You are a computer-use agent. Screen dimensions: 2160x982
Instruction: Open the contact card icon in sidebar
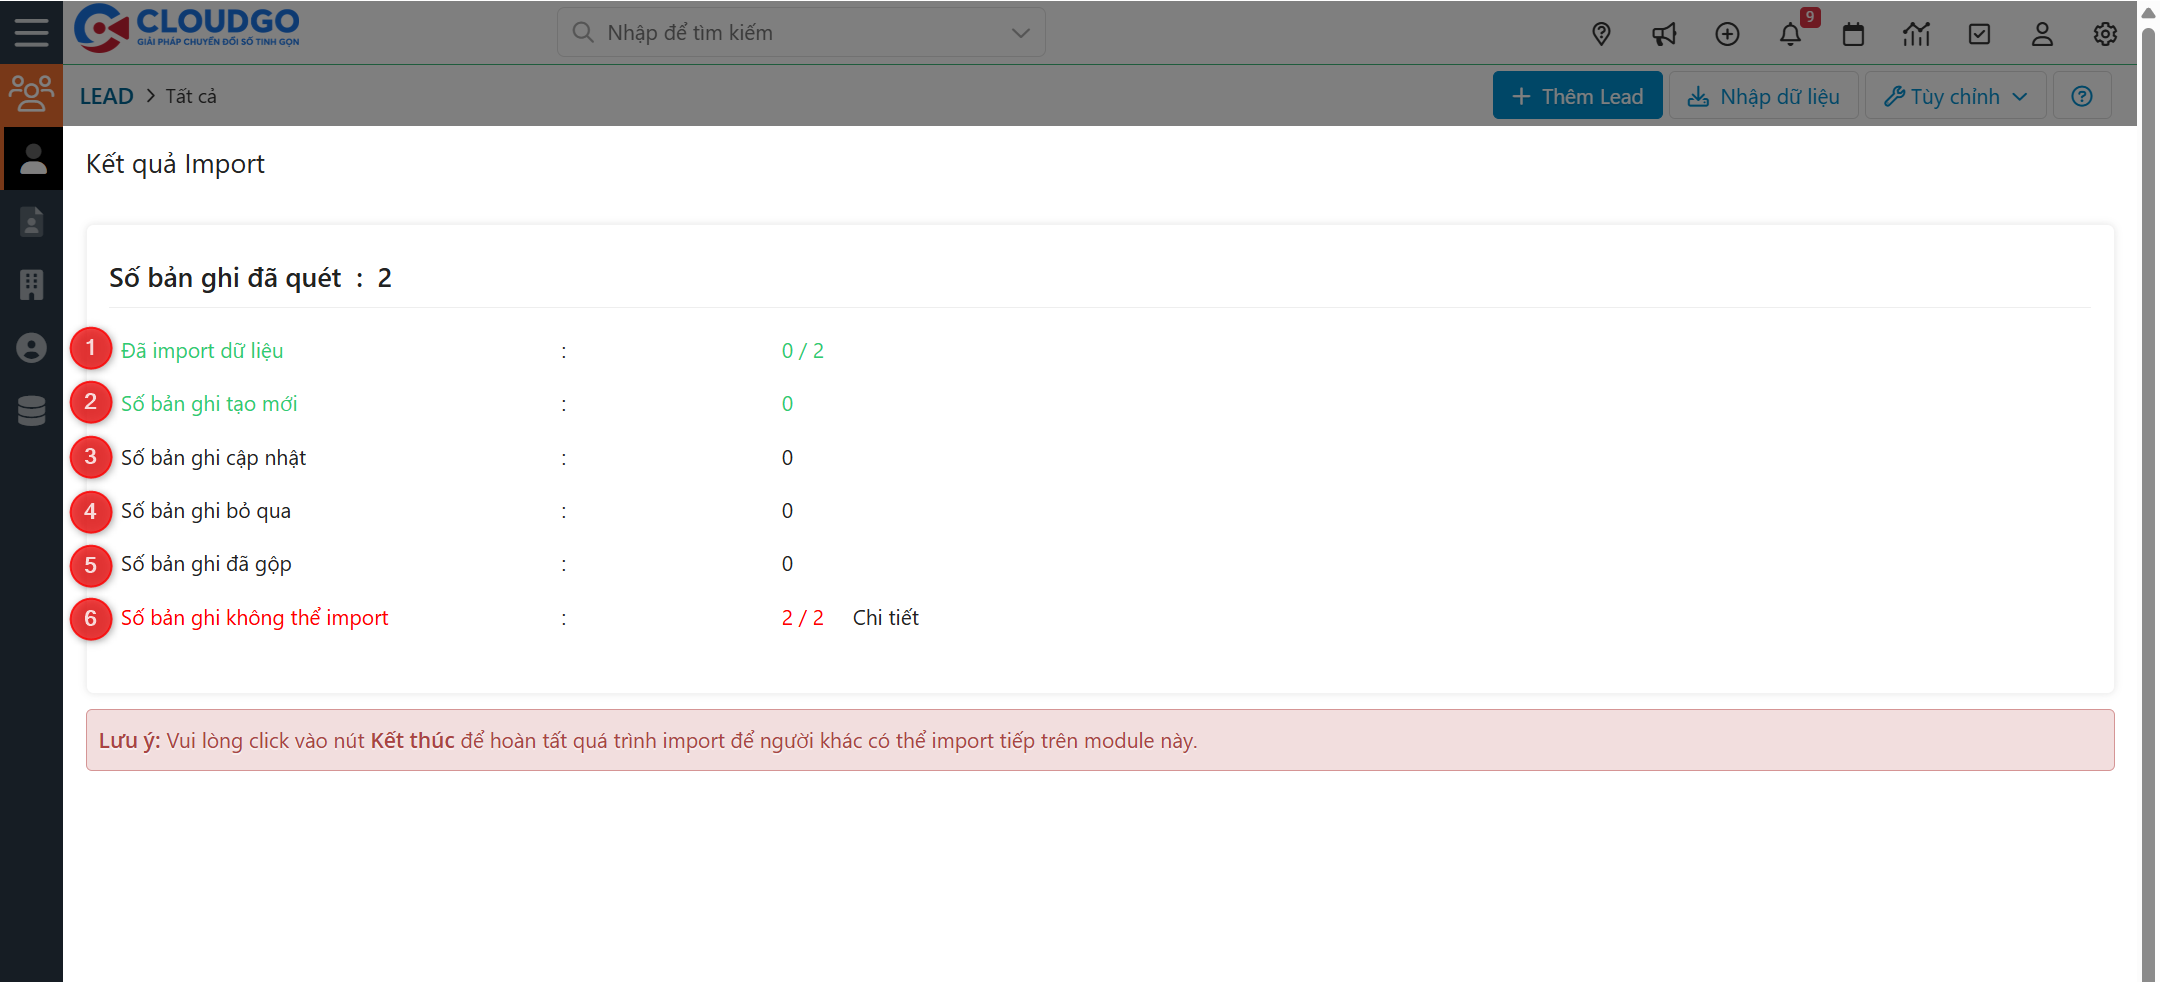coord(32,221)
